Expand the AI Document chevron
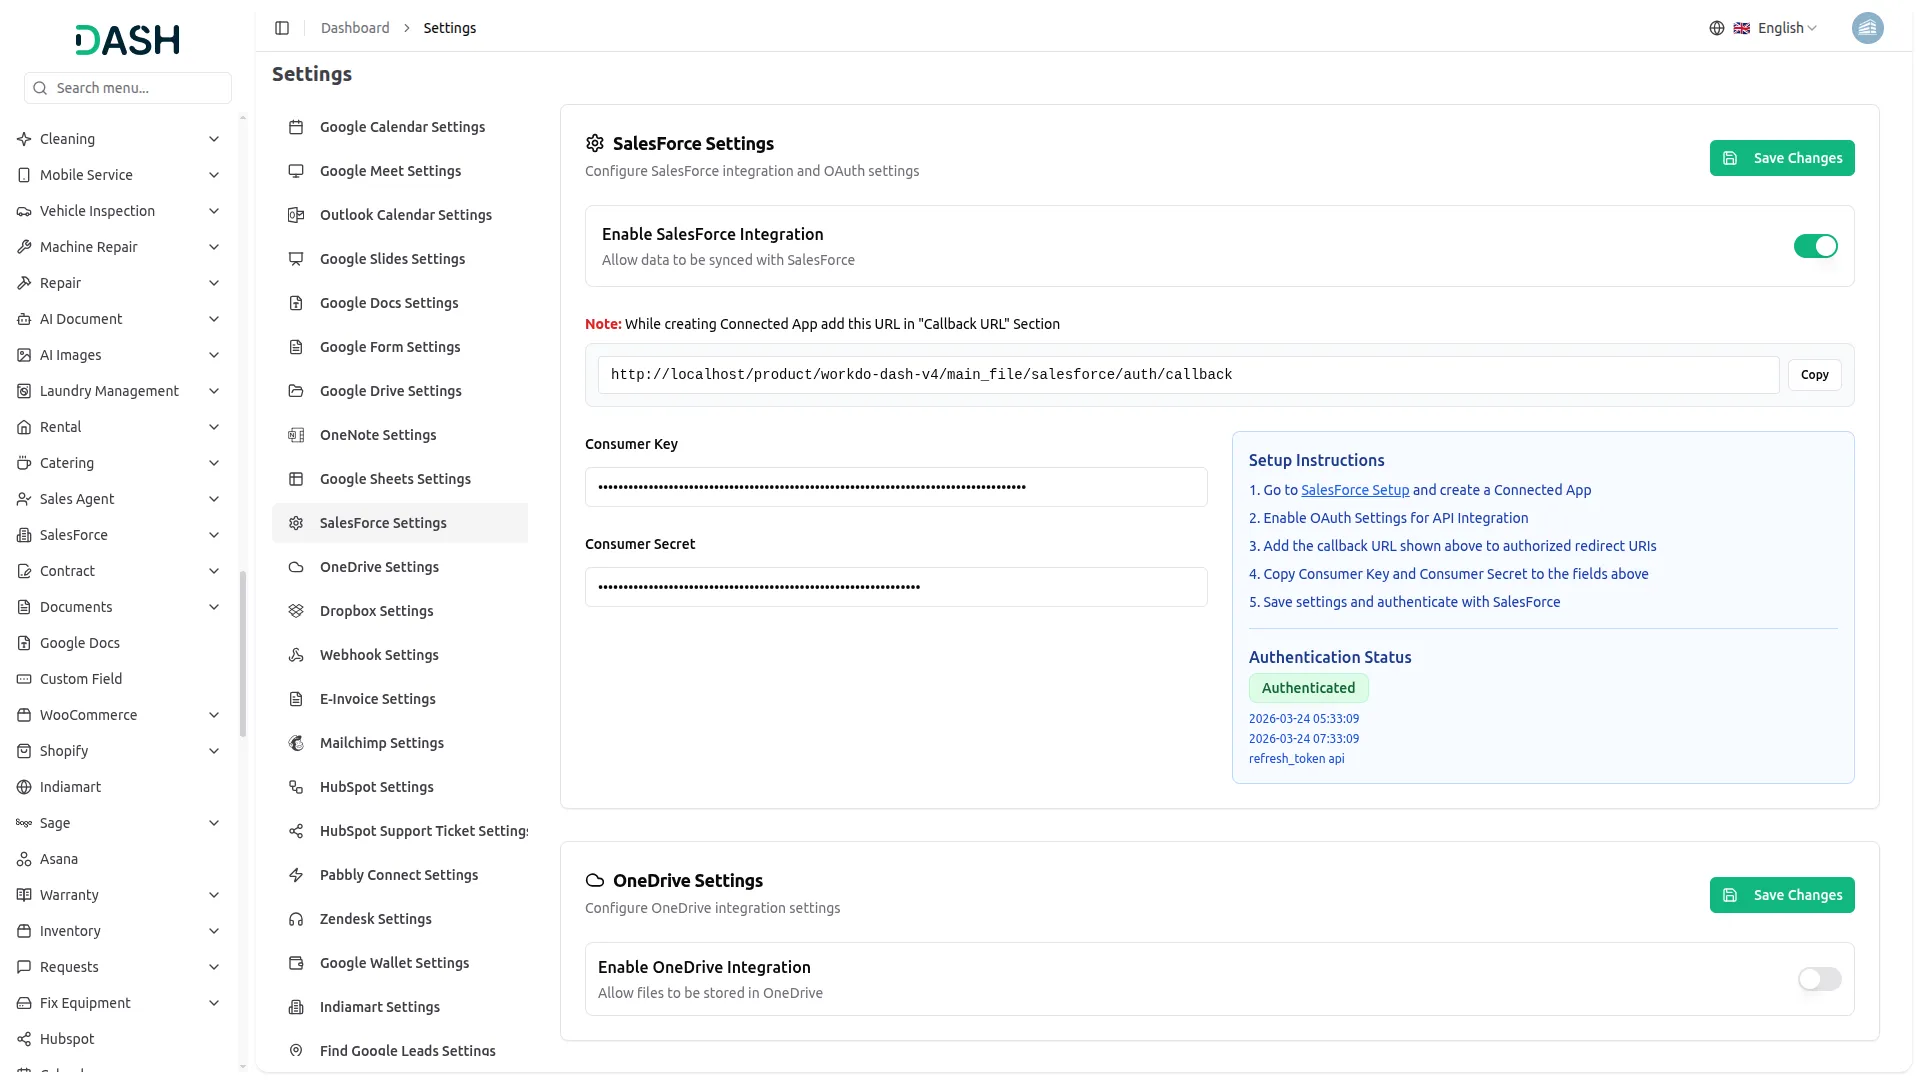 click(x=214, y=319)
